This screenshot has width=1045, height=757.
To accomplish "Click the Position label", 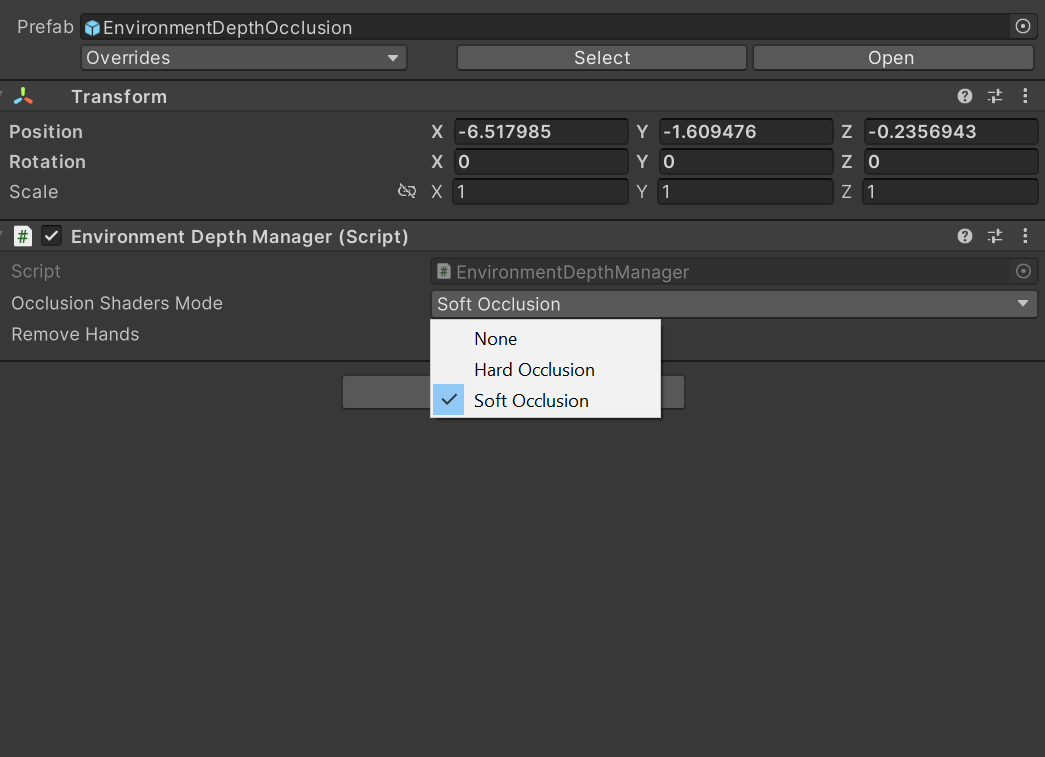I will [x=46, y=131].
